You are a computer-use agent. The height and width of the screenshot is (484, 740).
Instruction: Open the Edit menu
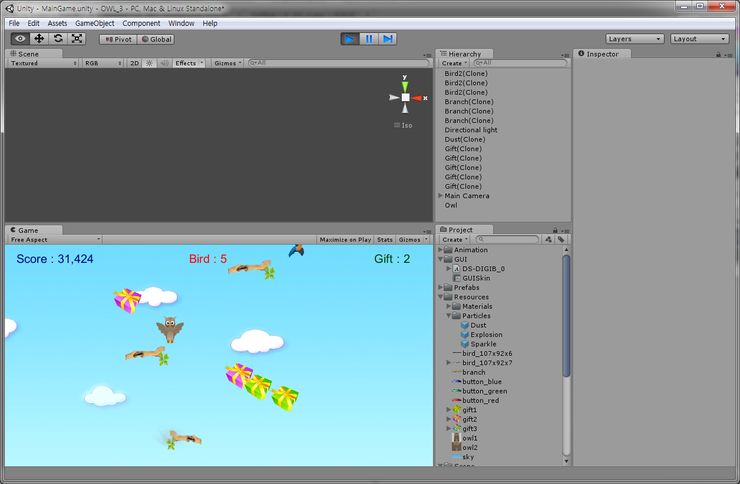pos(34,23)
